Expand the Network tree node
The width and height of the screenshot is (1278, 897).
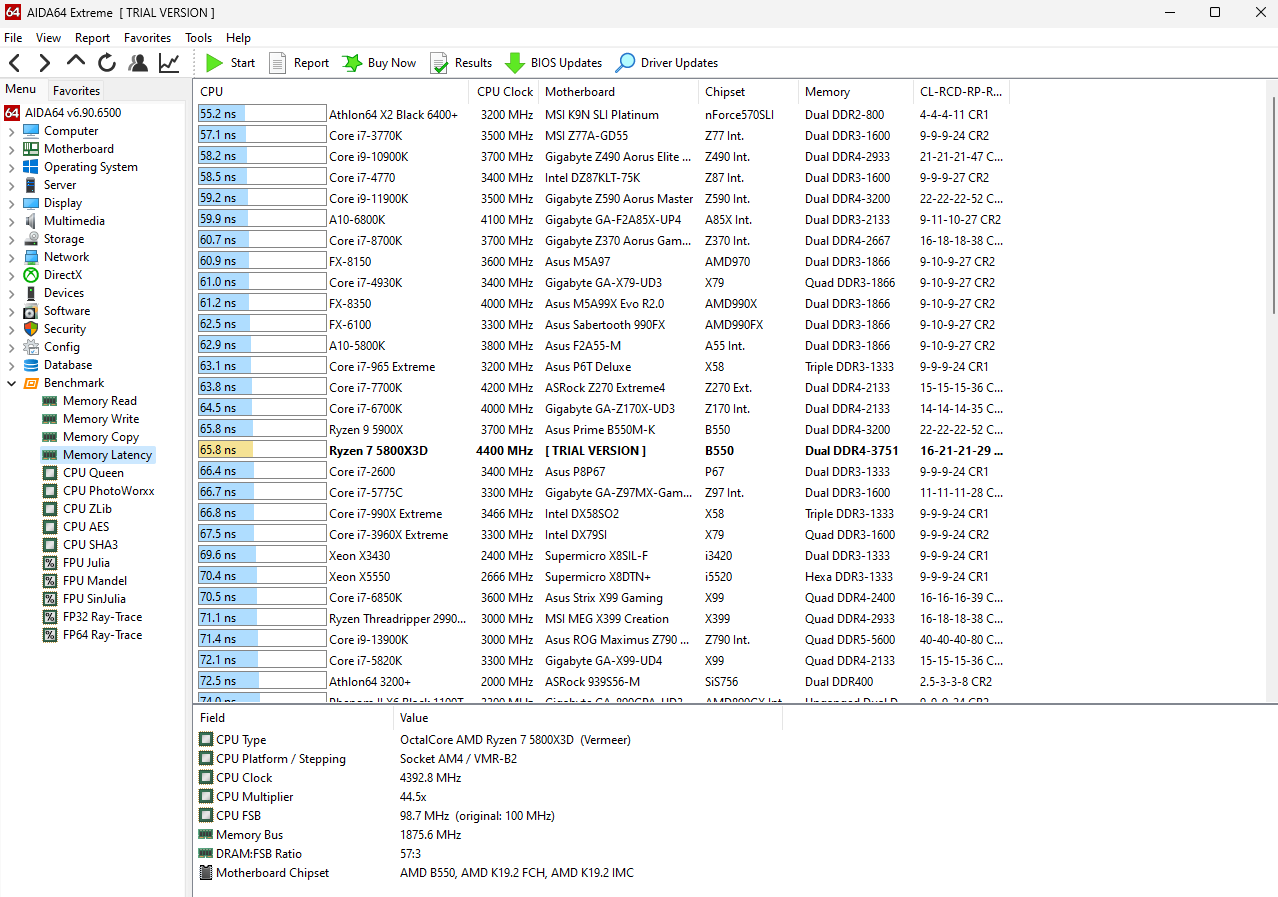(x=12, y=257)
